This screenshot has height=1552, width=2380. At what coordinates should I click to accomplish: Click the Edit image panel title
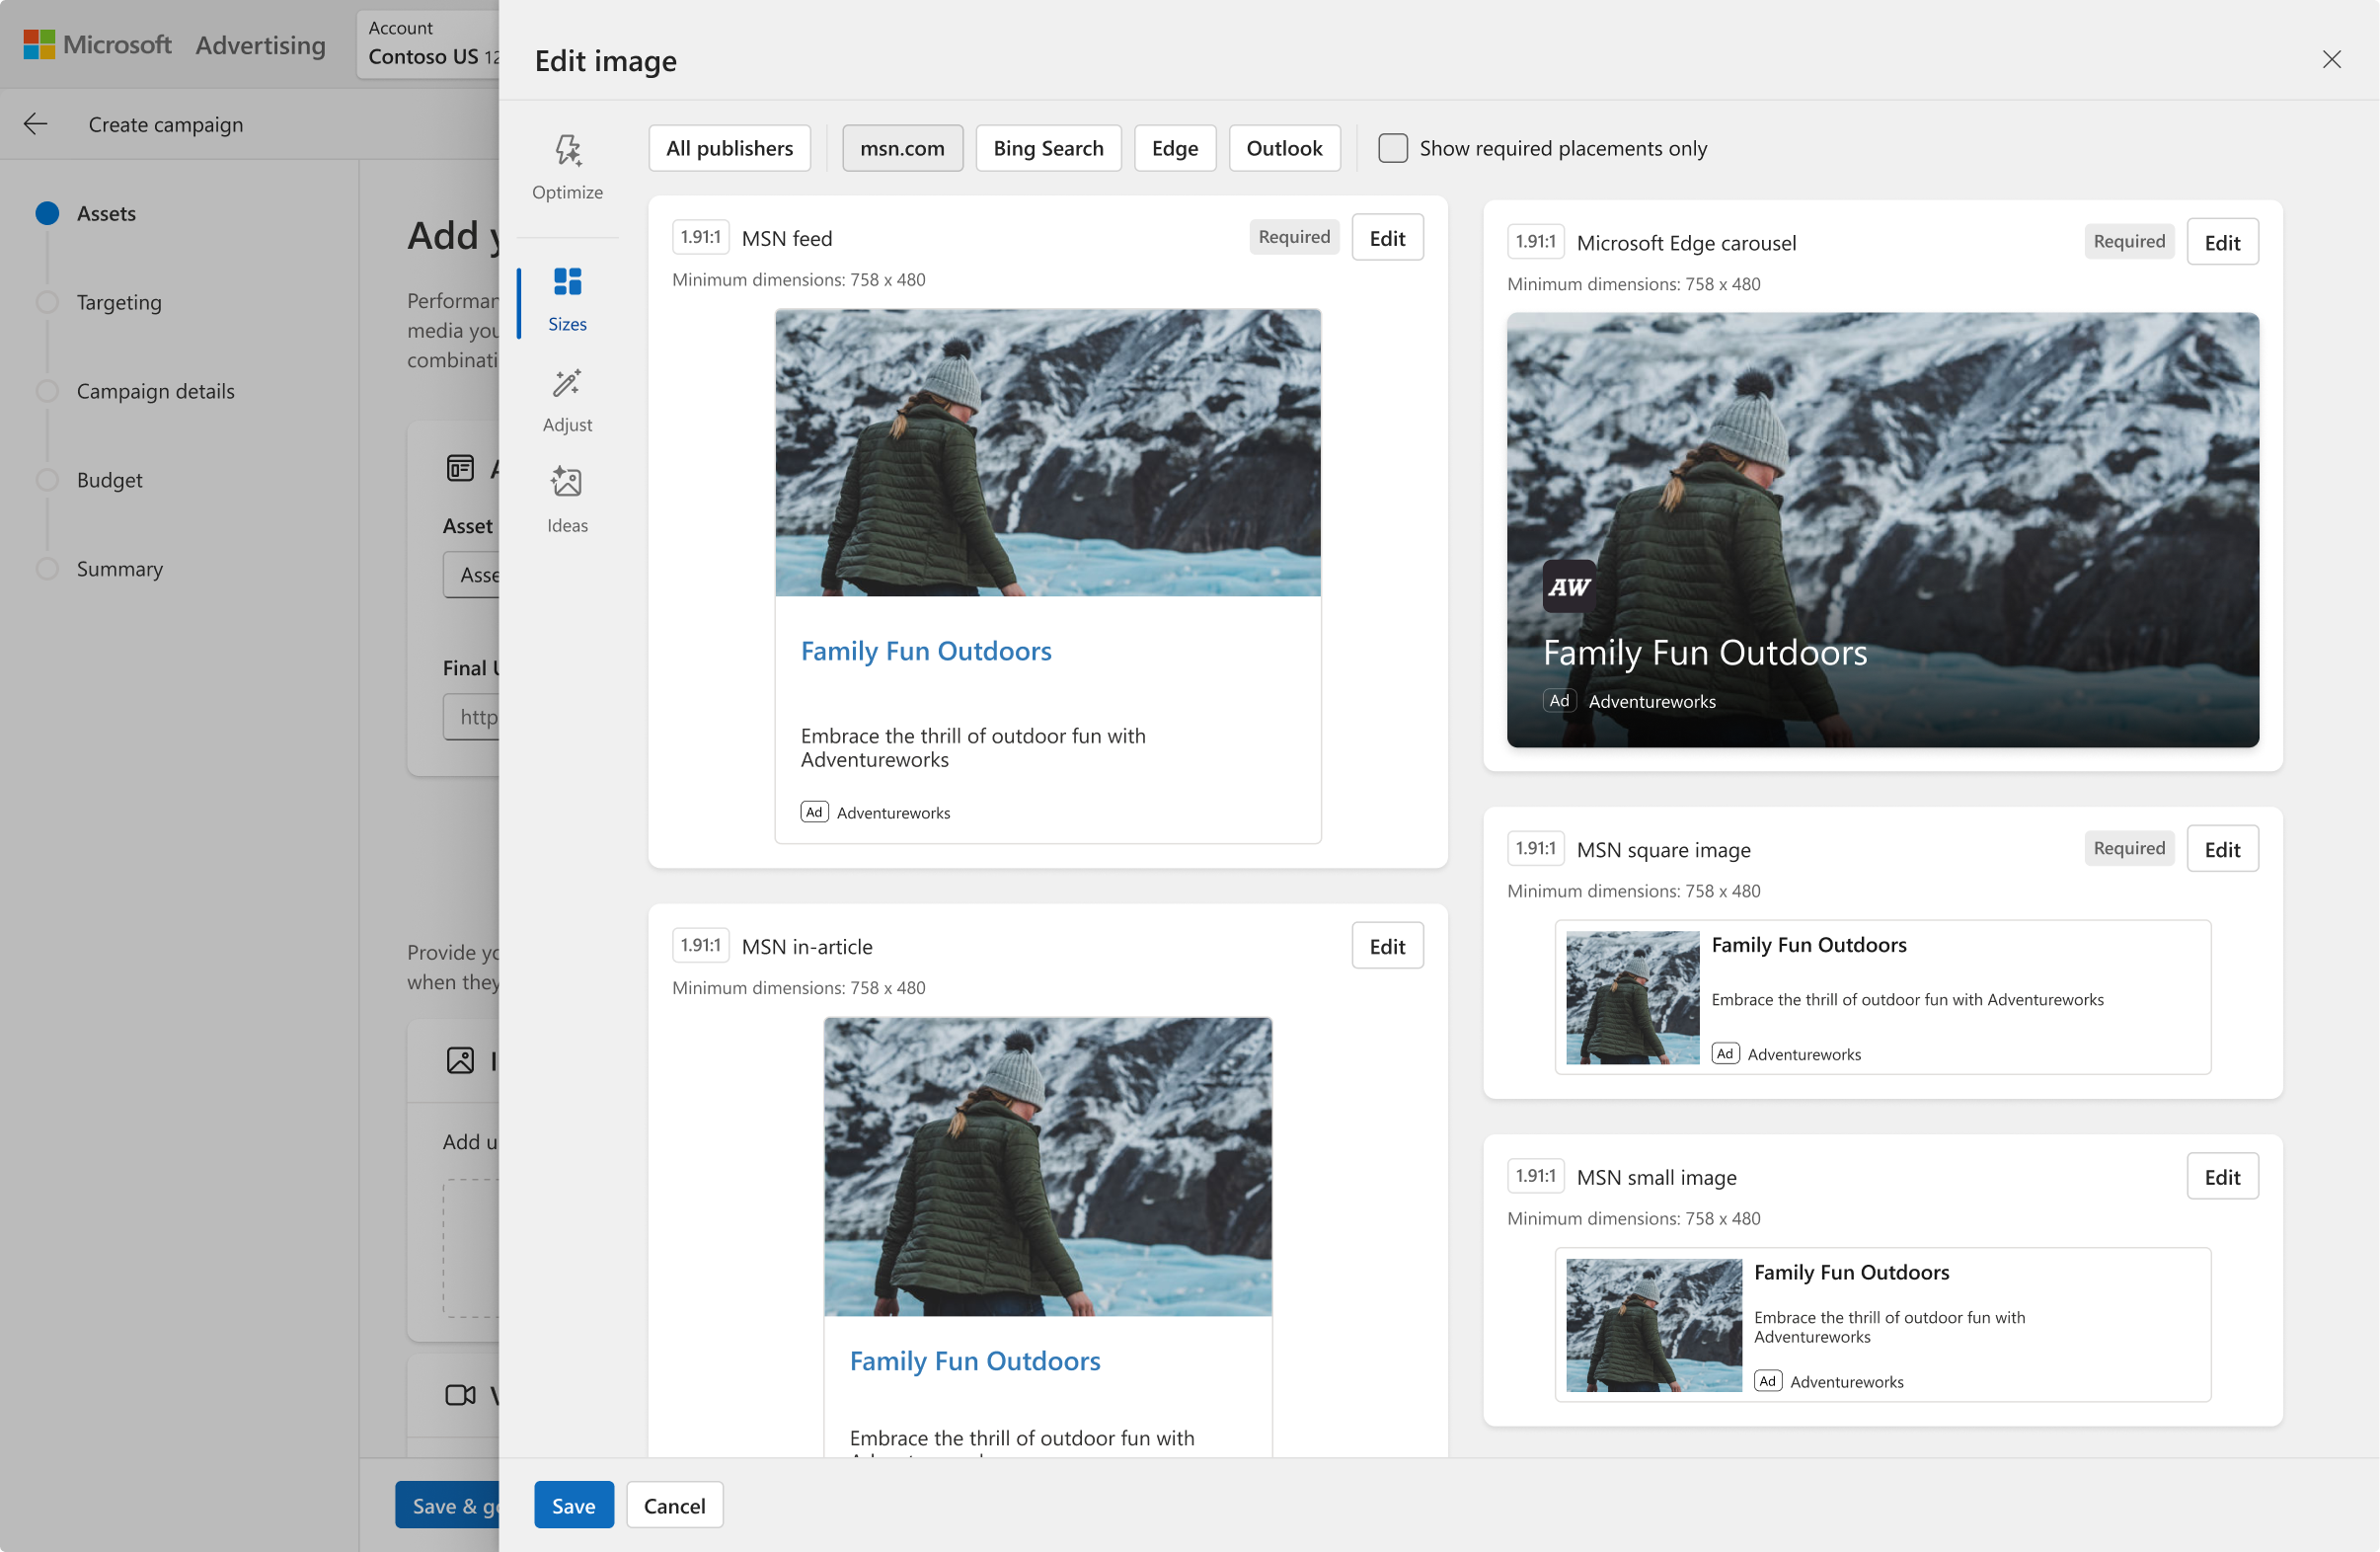(606, 61)
